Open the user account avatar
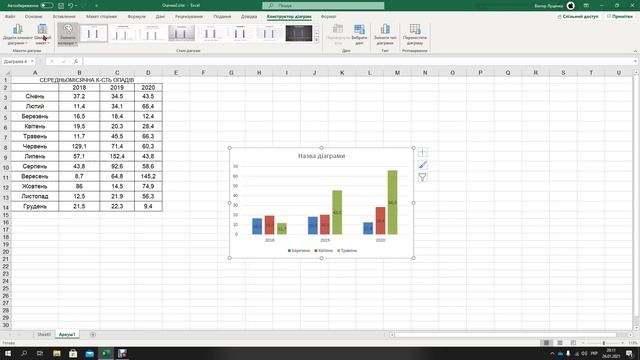The height and width of the screenshot is (360, 640). click(x=571, y=5)
